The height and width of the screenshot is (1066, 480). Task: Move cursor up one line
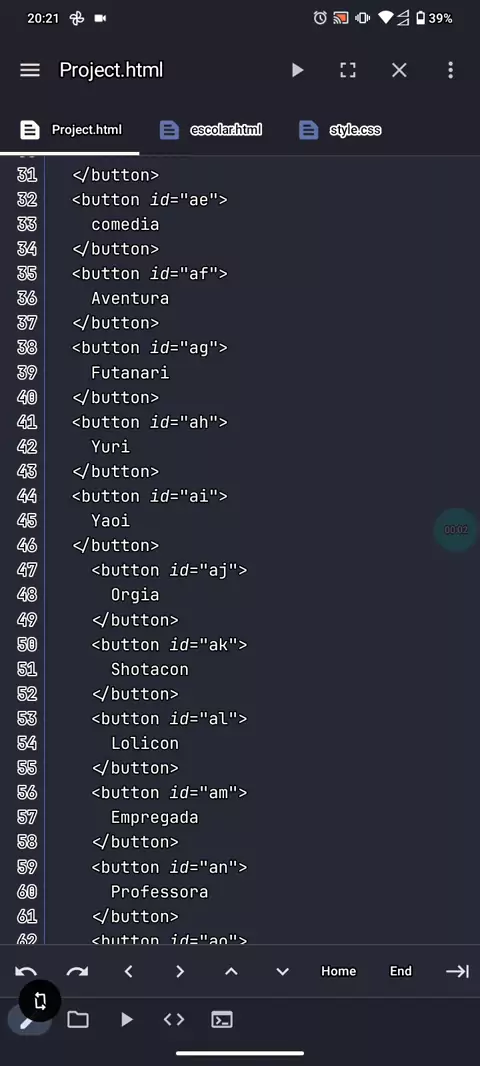click(x=231, y=972)
